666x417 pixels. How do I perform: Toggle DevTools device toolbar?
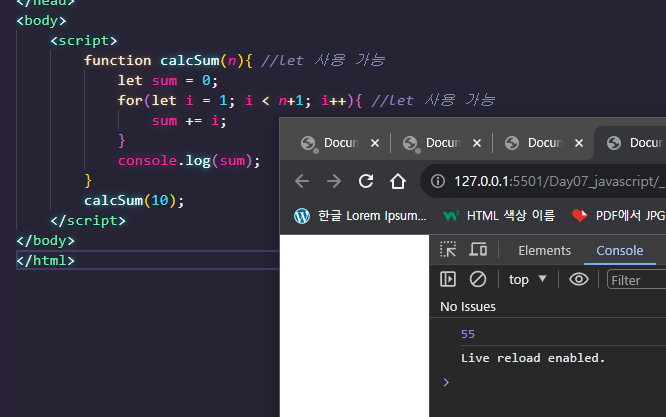click(x=478, y=250)
